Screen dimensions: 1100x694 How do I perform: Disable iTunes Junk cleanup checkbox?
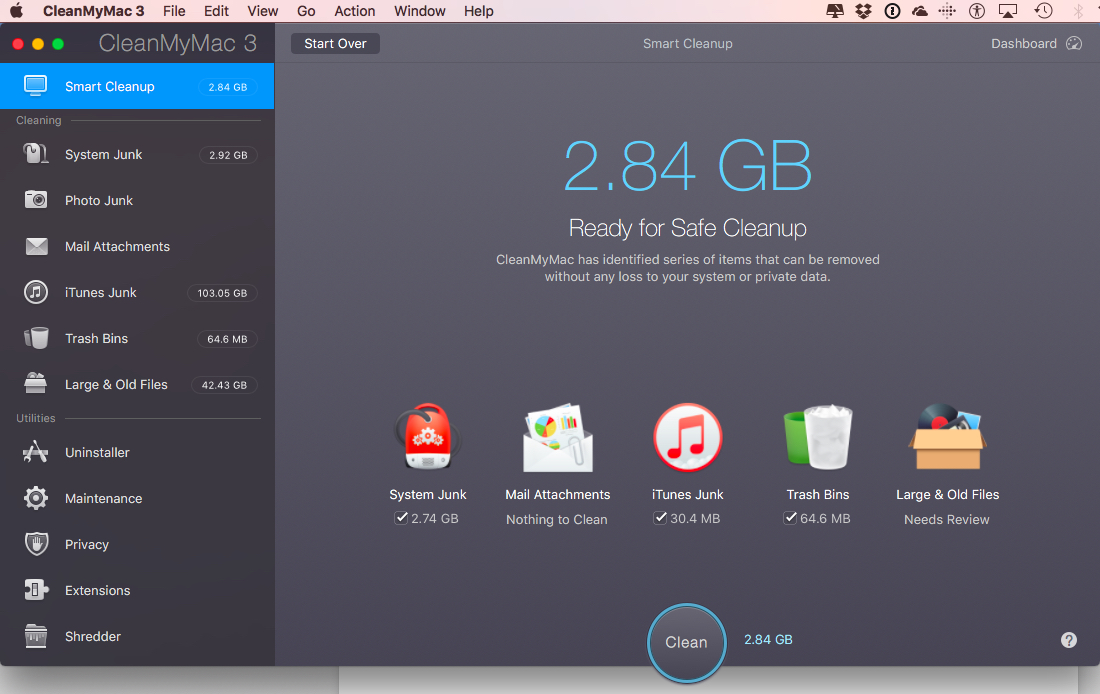(661, 518)
